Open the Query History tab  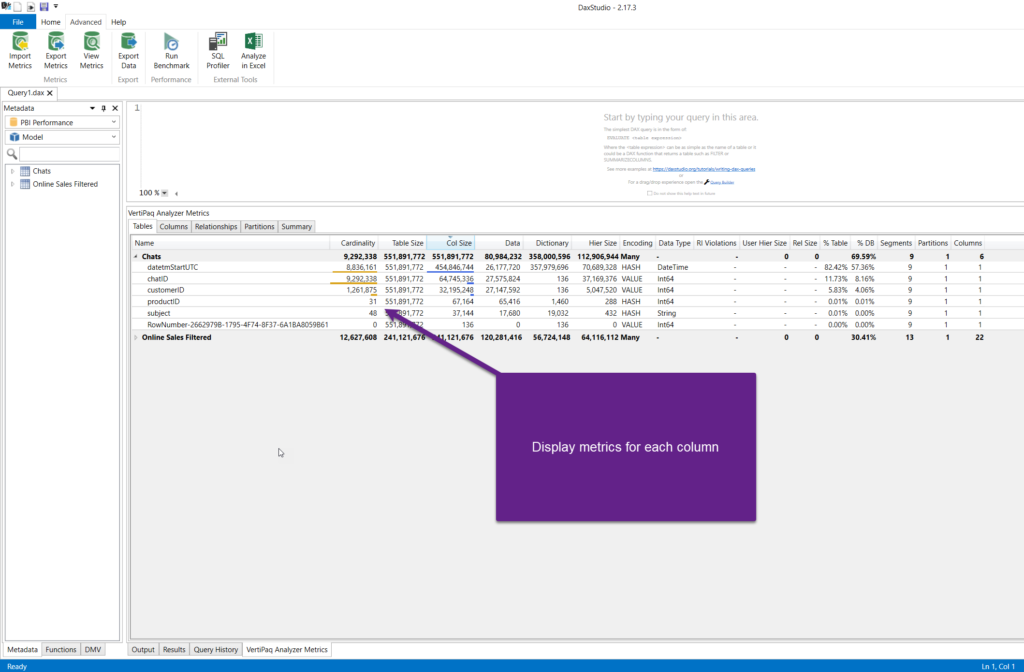216,650
